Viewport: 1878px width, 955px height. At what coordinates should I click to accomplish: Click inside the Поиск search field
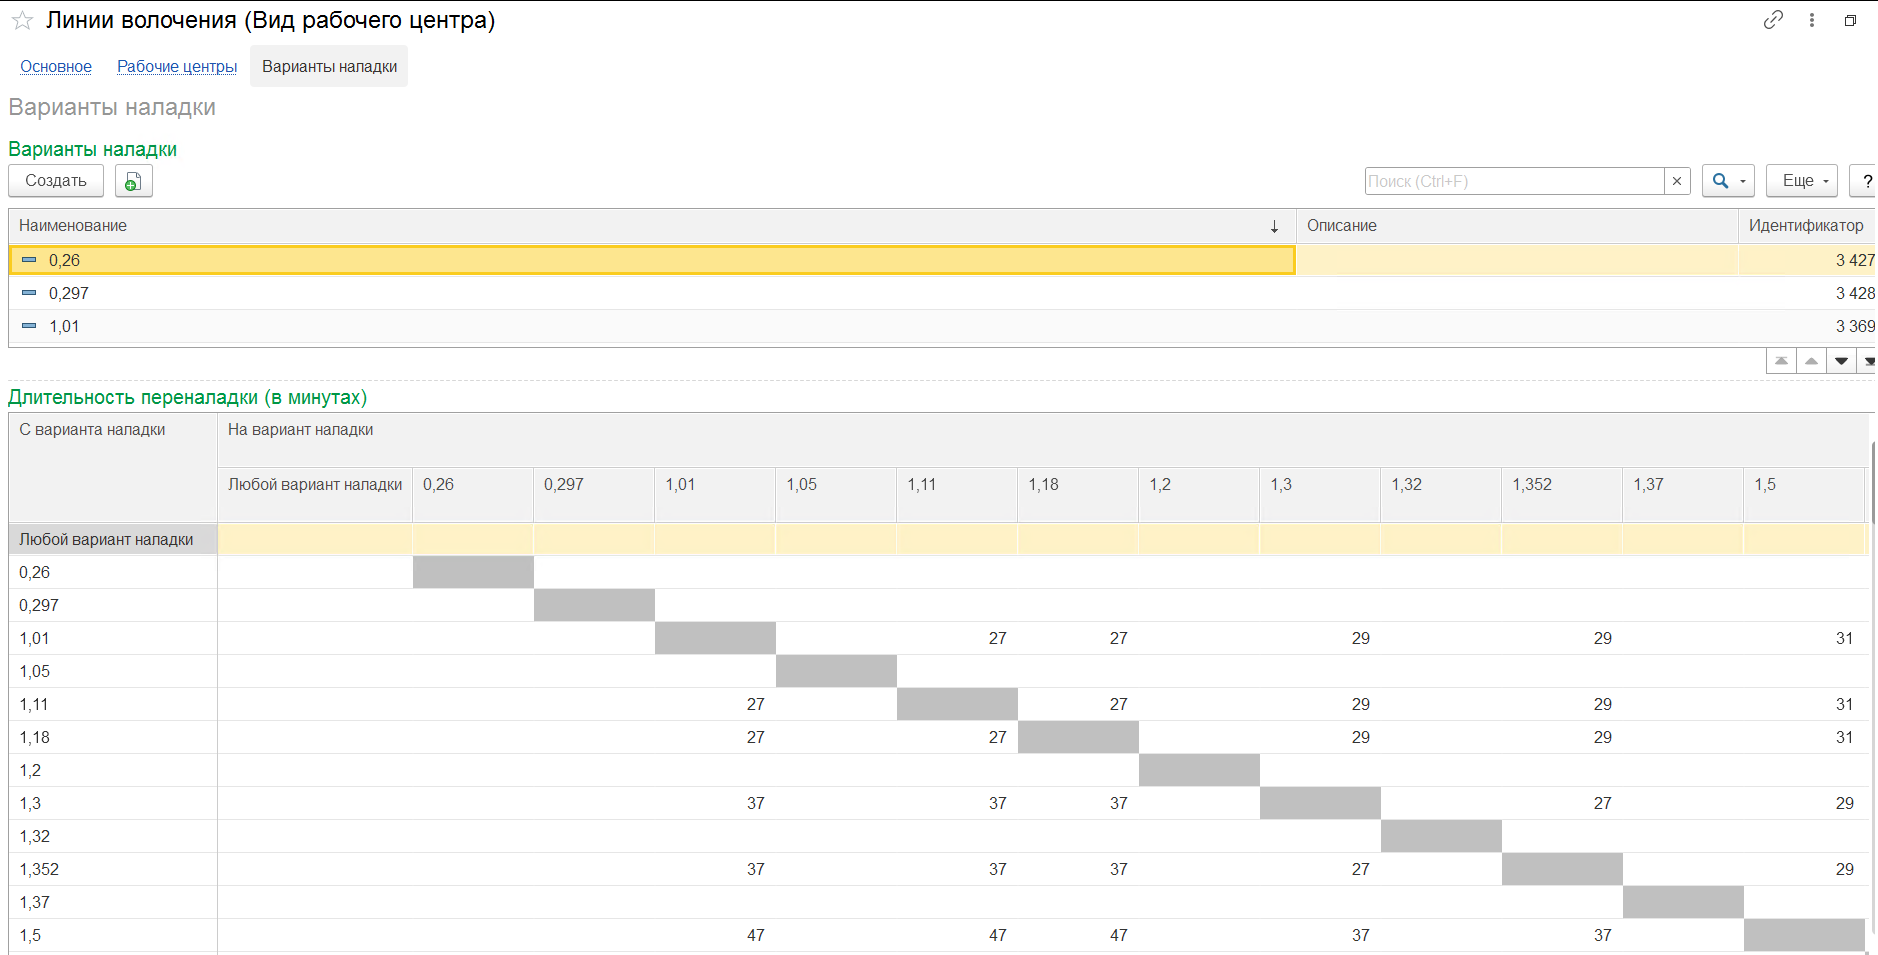[x=1514, y=181]
